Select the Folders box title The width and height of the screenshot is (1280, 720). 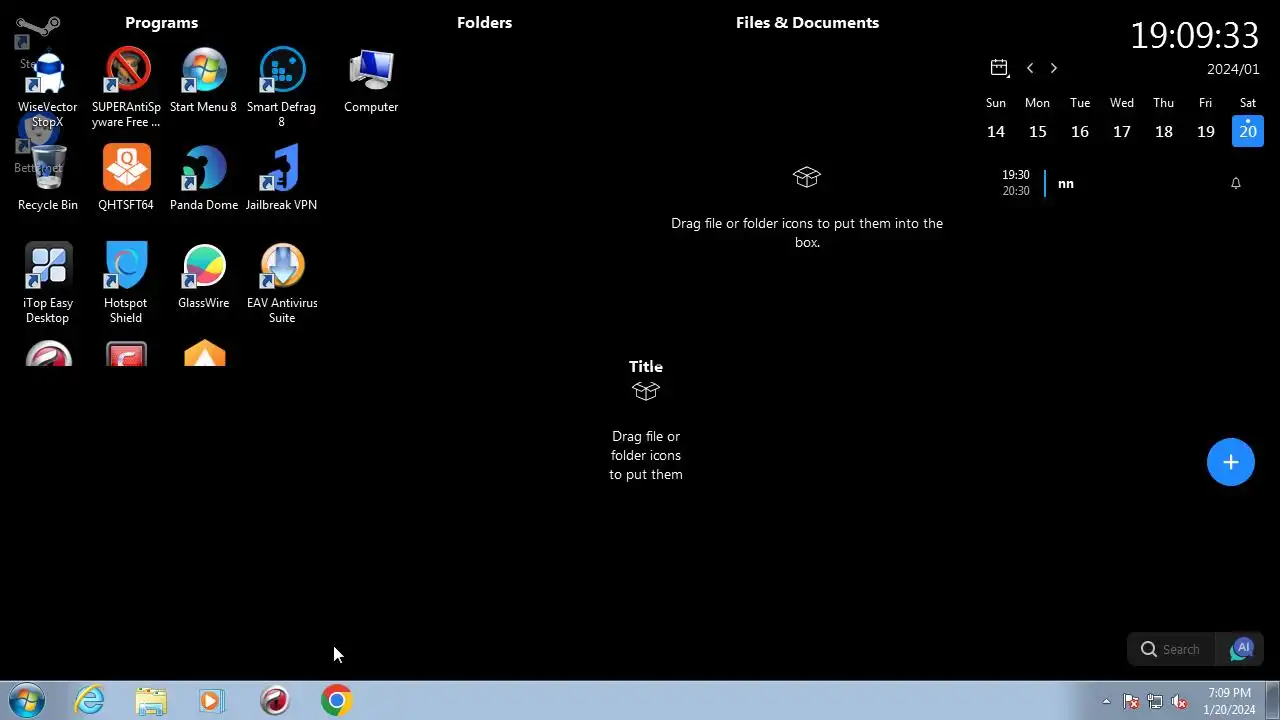pos(485,22)
